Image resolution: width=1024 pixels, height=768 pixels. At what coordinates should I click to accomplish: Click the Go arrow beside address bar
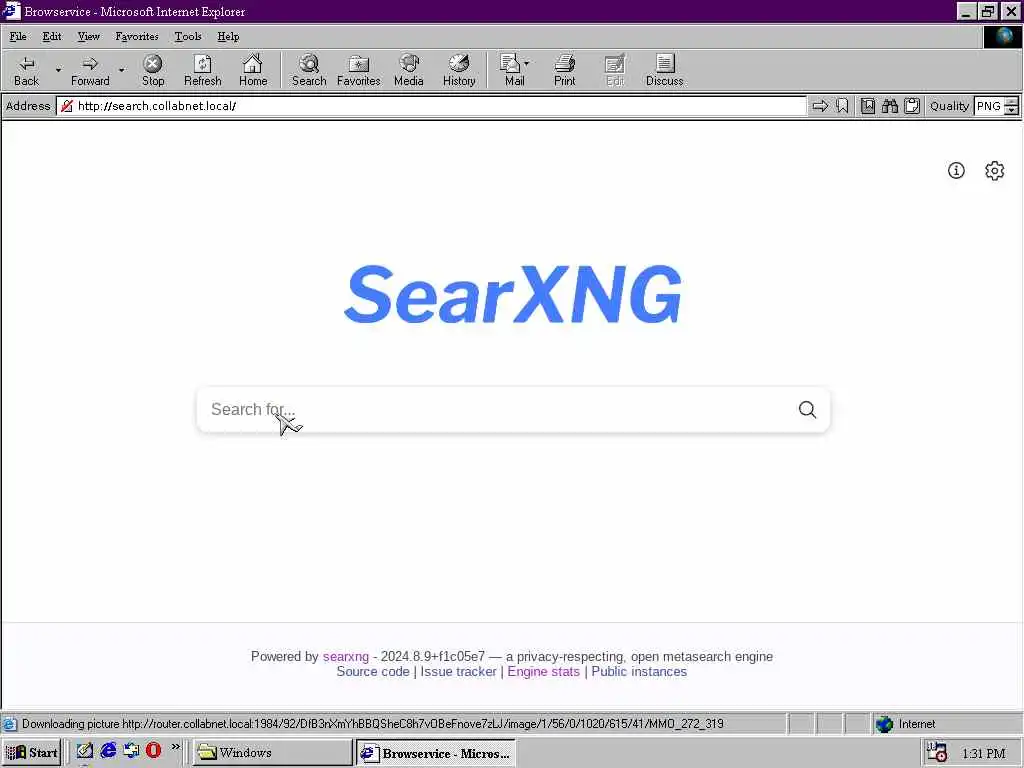pos(820,106)
